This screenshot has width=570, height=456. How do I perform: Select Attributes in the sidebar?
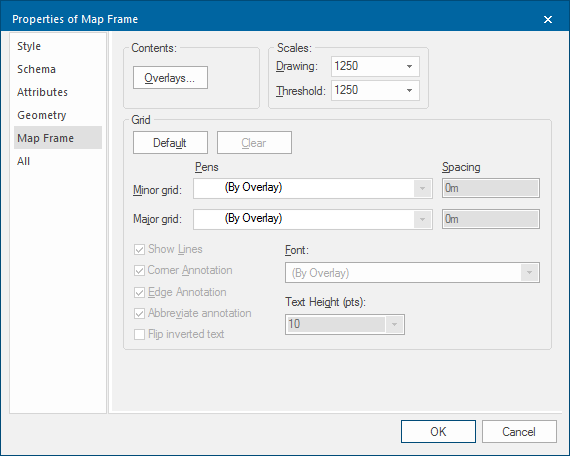coord(57,92)
